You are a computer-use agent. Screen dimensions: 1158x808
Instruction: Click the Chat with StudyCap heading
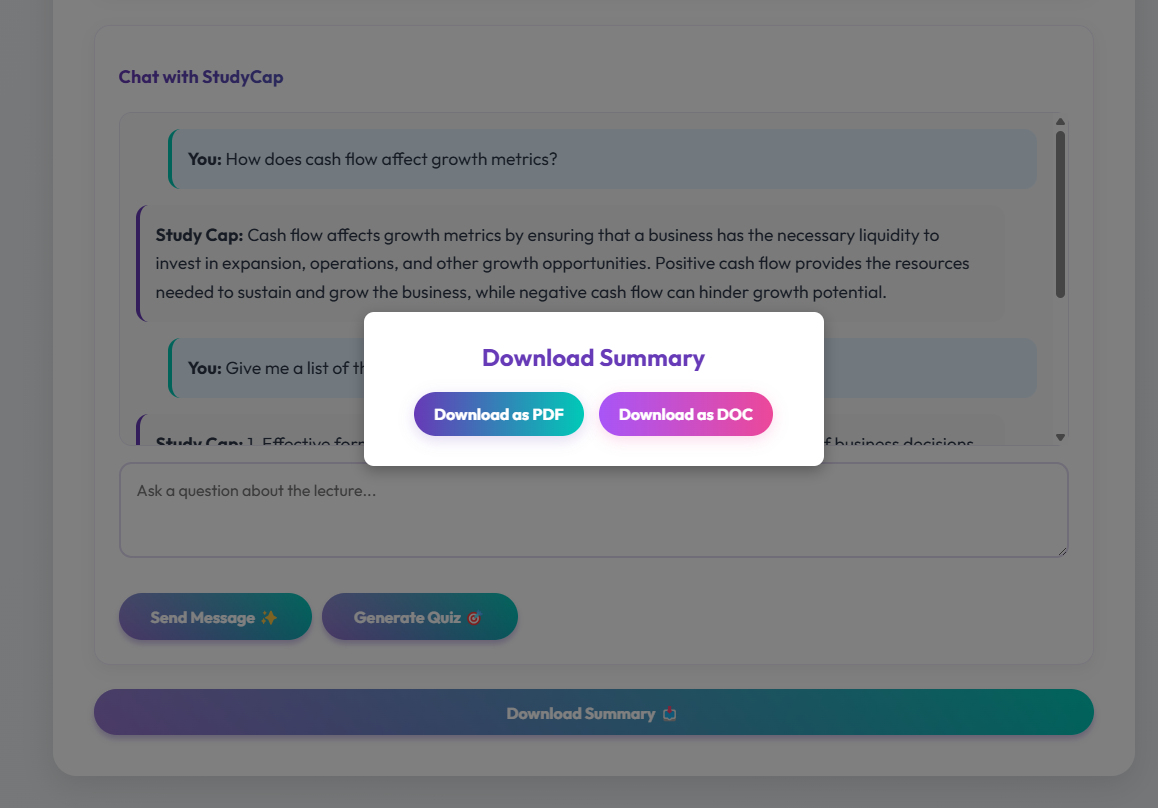coord(201,77)
